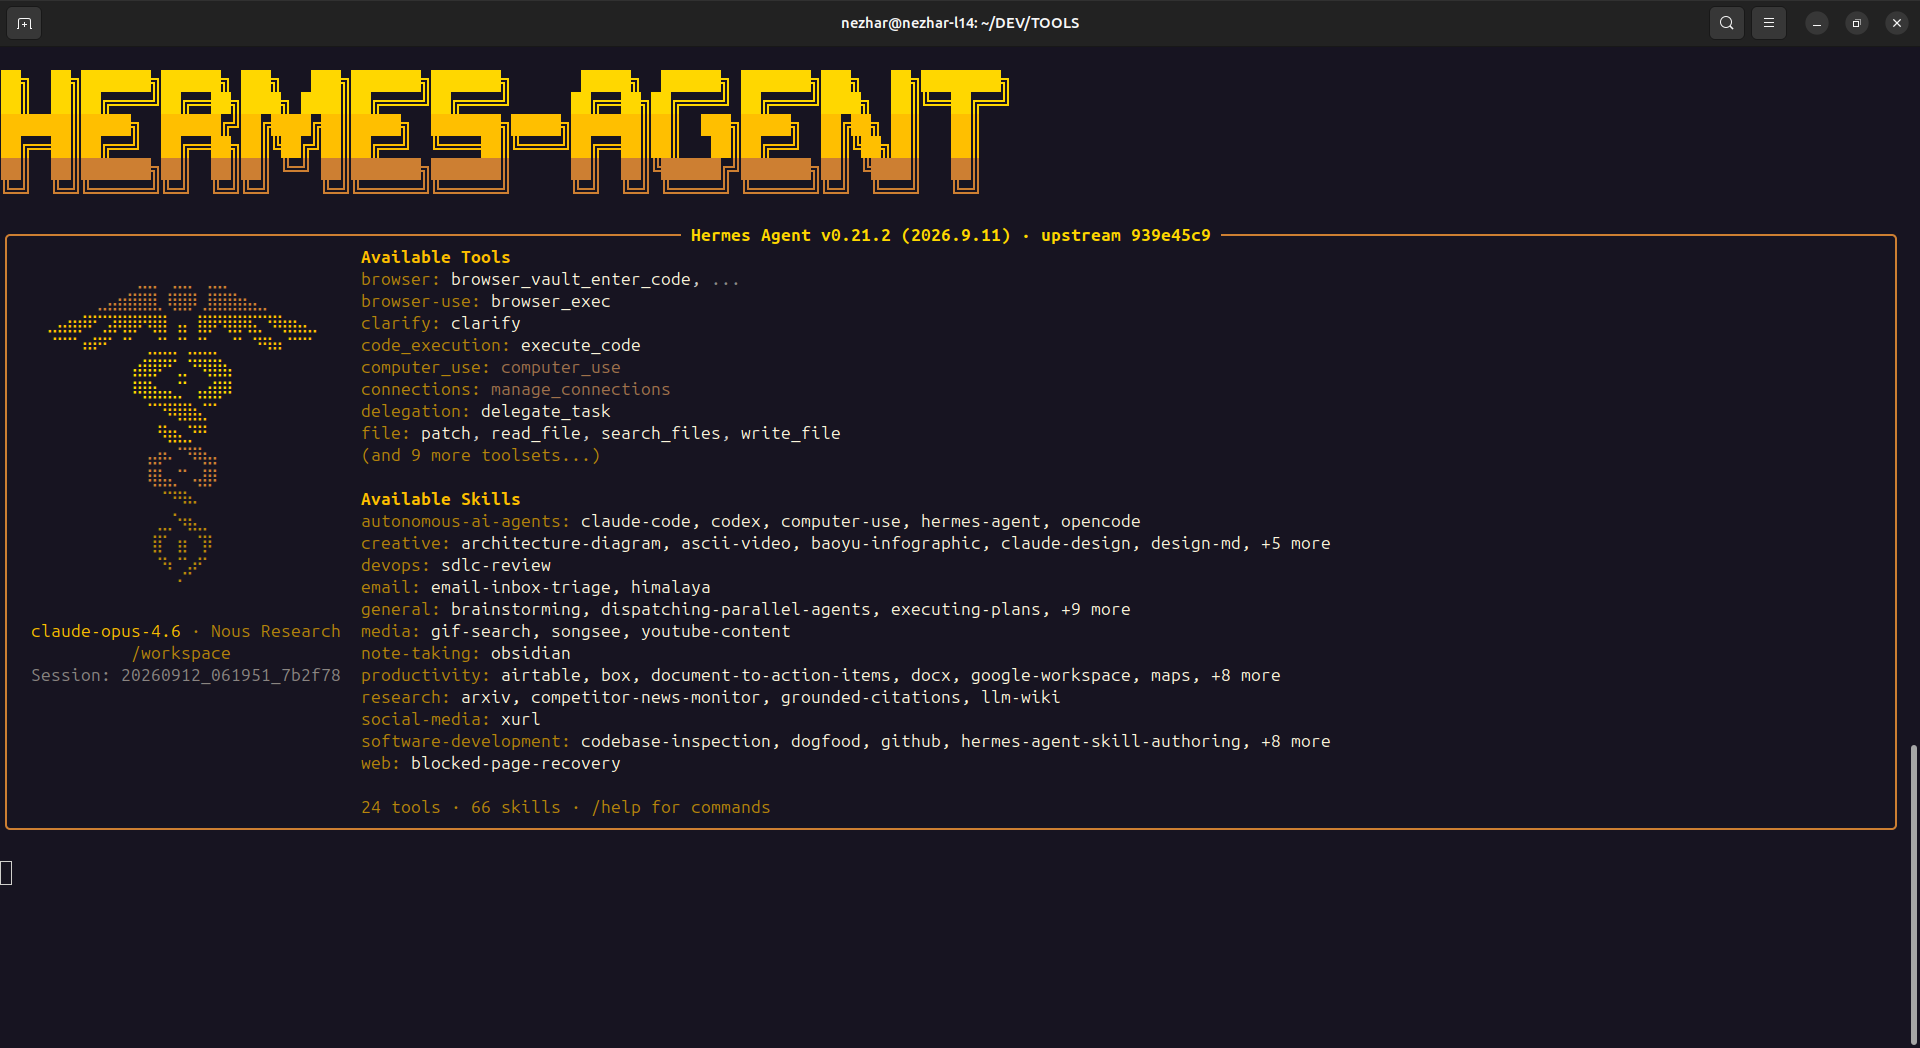Click Session: 20260912_061951_7b2f78 line
Screen dimensions: 1920x1048
tap(185, 675)
